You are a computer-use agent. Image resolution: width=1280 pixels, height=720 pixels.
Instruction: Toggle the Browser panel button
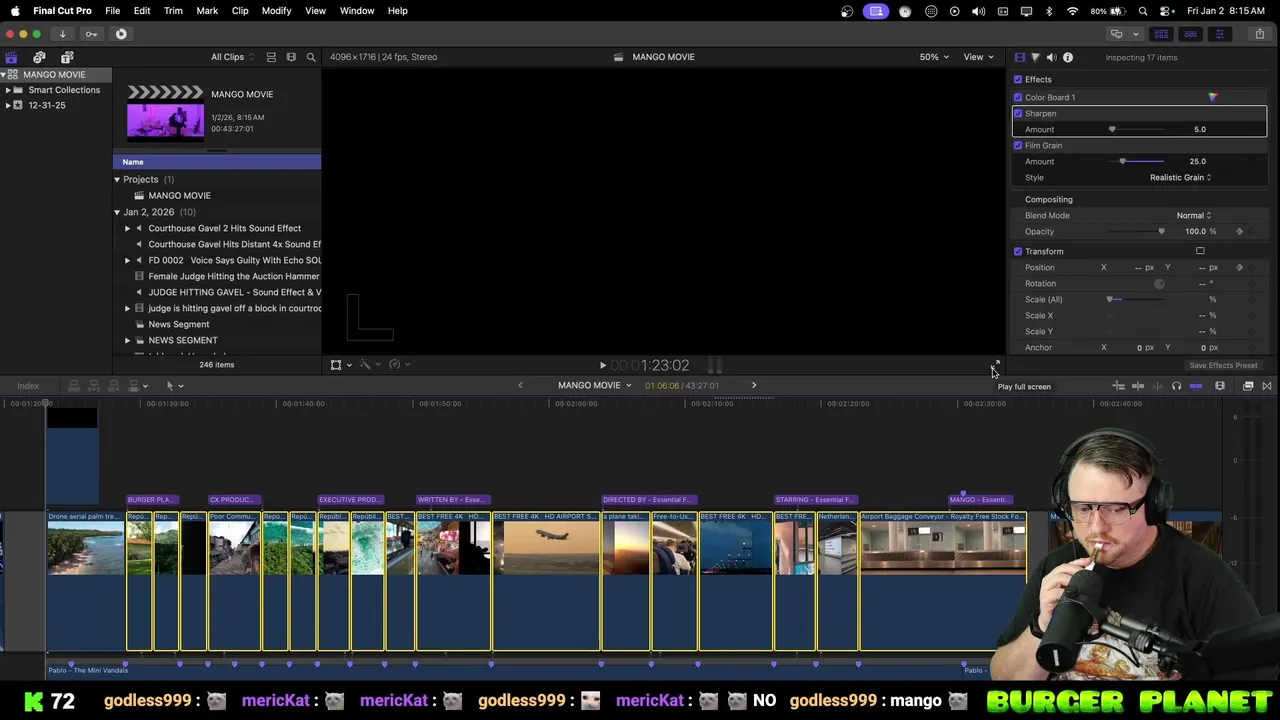(x=1161, y=34)
